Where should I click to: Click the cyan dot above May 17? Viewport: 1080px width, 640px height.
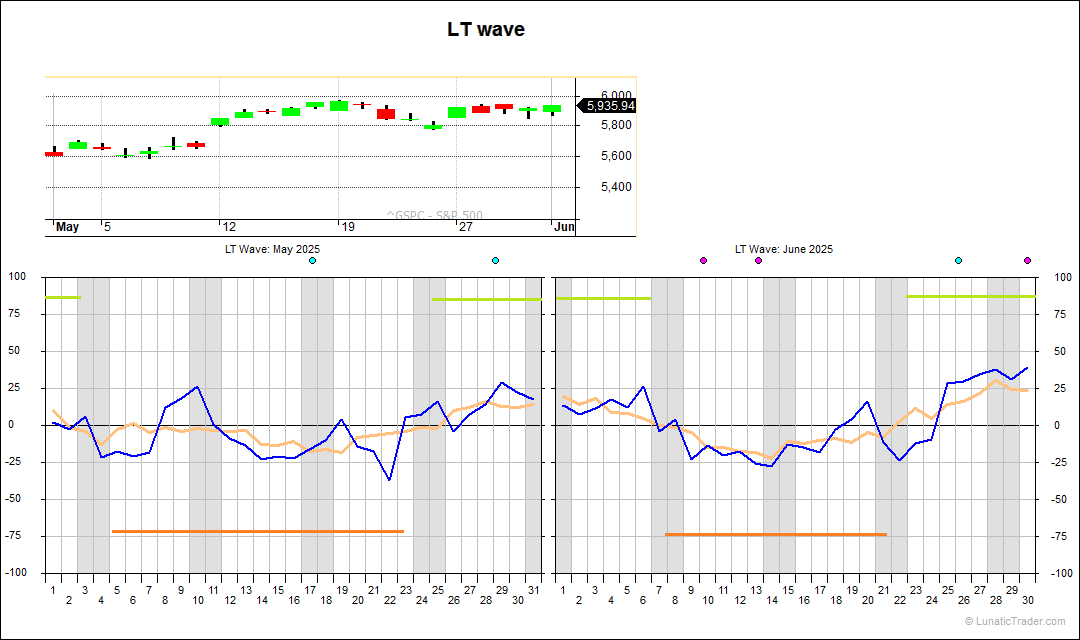coord(312,260)
